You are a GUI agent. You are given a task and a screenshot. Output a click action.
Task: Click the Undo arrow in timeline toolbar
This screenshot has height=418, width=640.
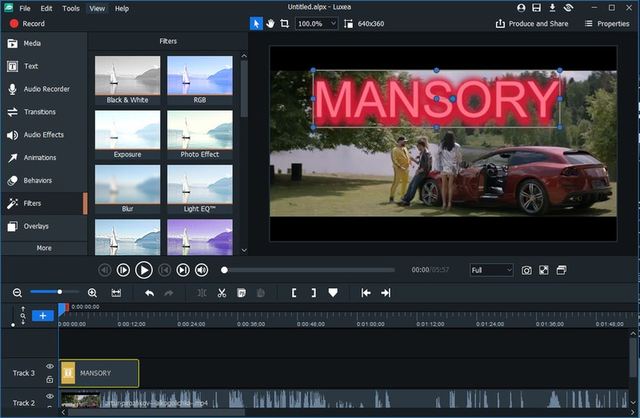pos(149,293)
